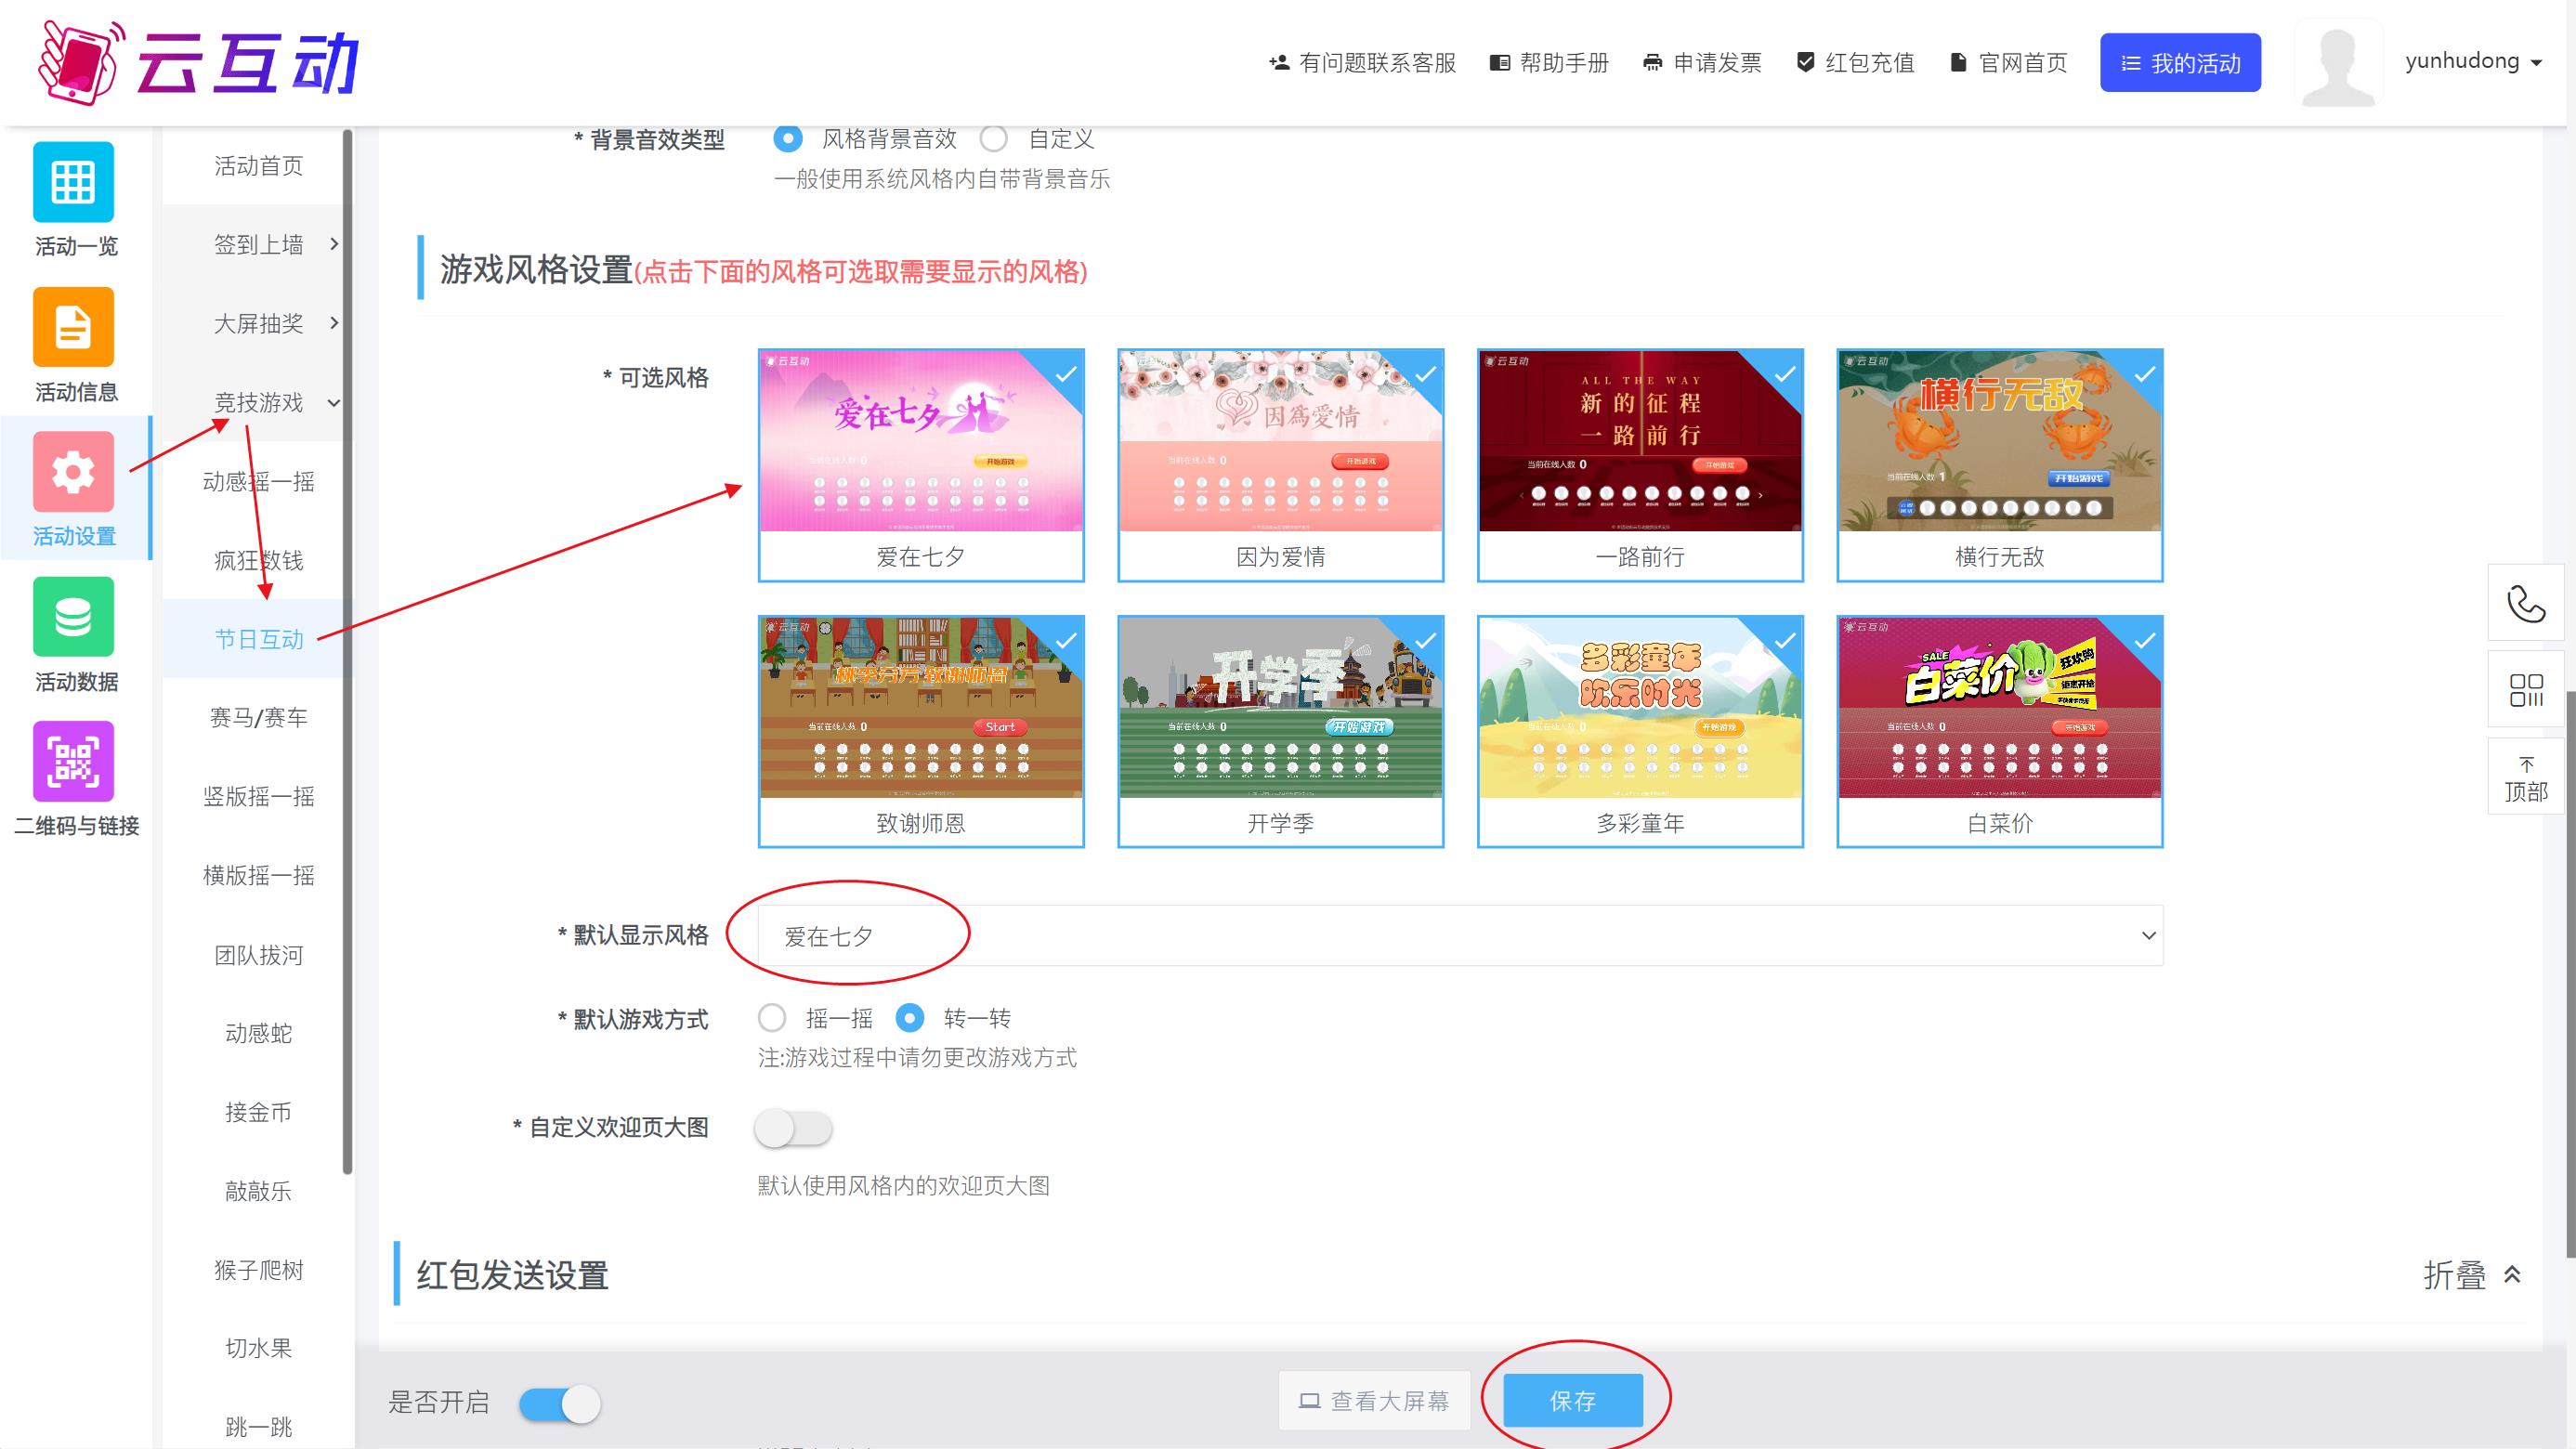Select the 活动设置 gear icon
This screenshot has height=1449, width=2576.
click(73, 472)
